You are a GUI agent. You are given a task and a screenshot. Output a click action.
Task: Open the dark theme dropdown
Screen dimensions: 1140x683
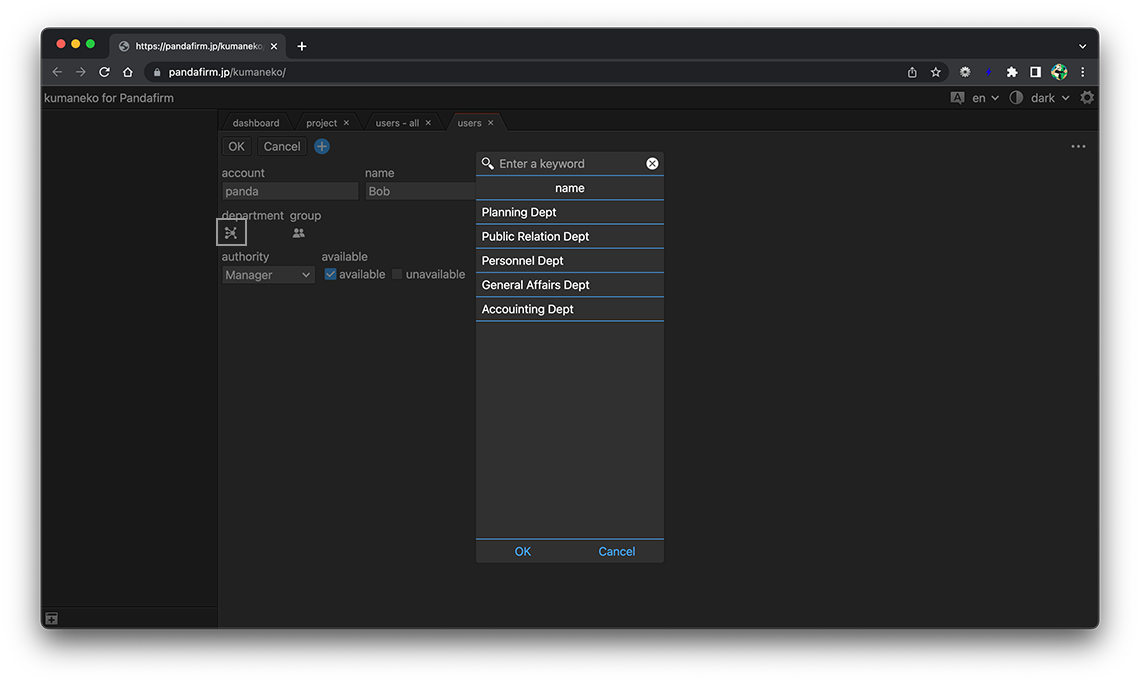point(1049,98)
